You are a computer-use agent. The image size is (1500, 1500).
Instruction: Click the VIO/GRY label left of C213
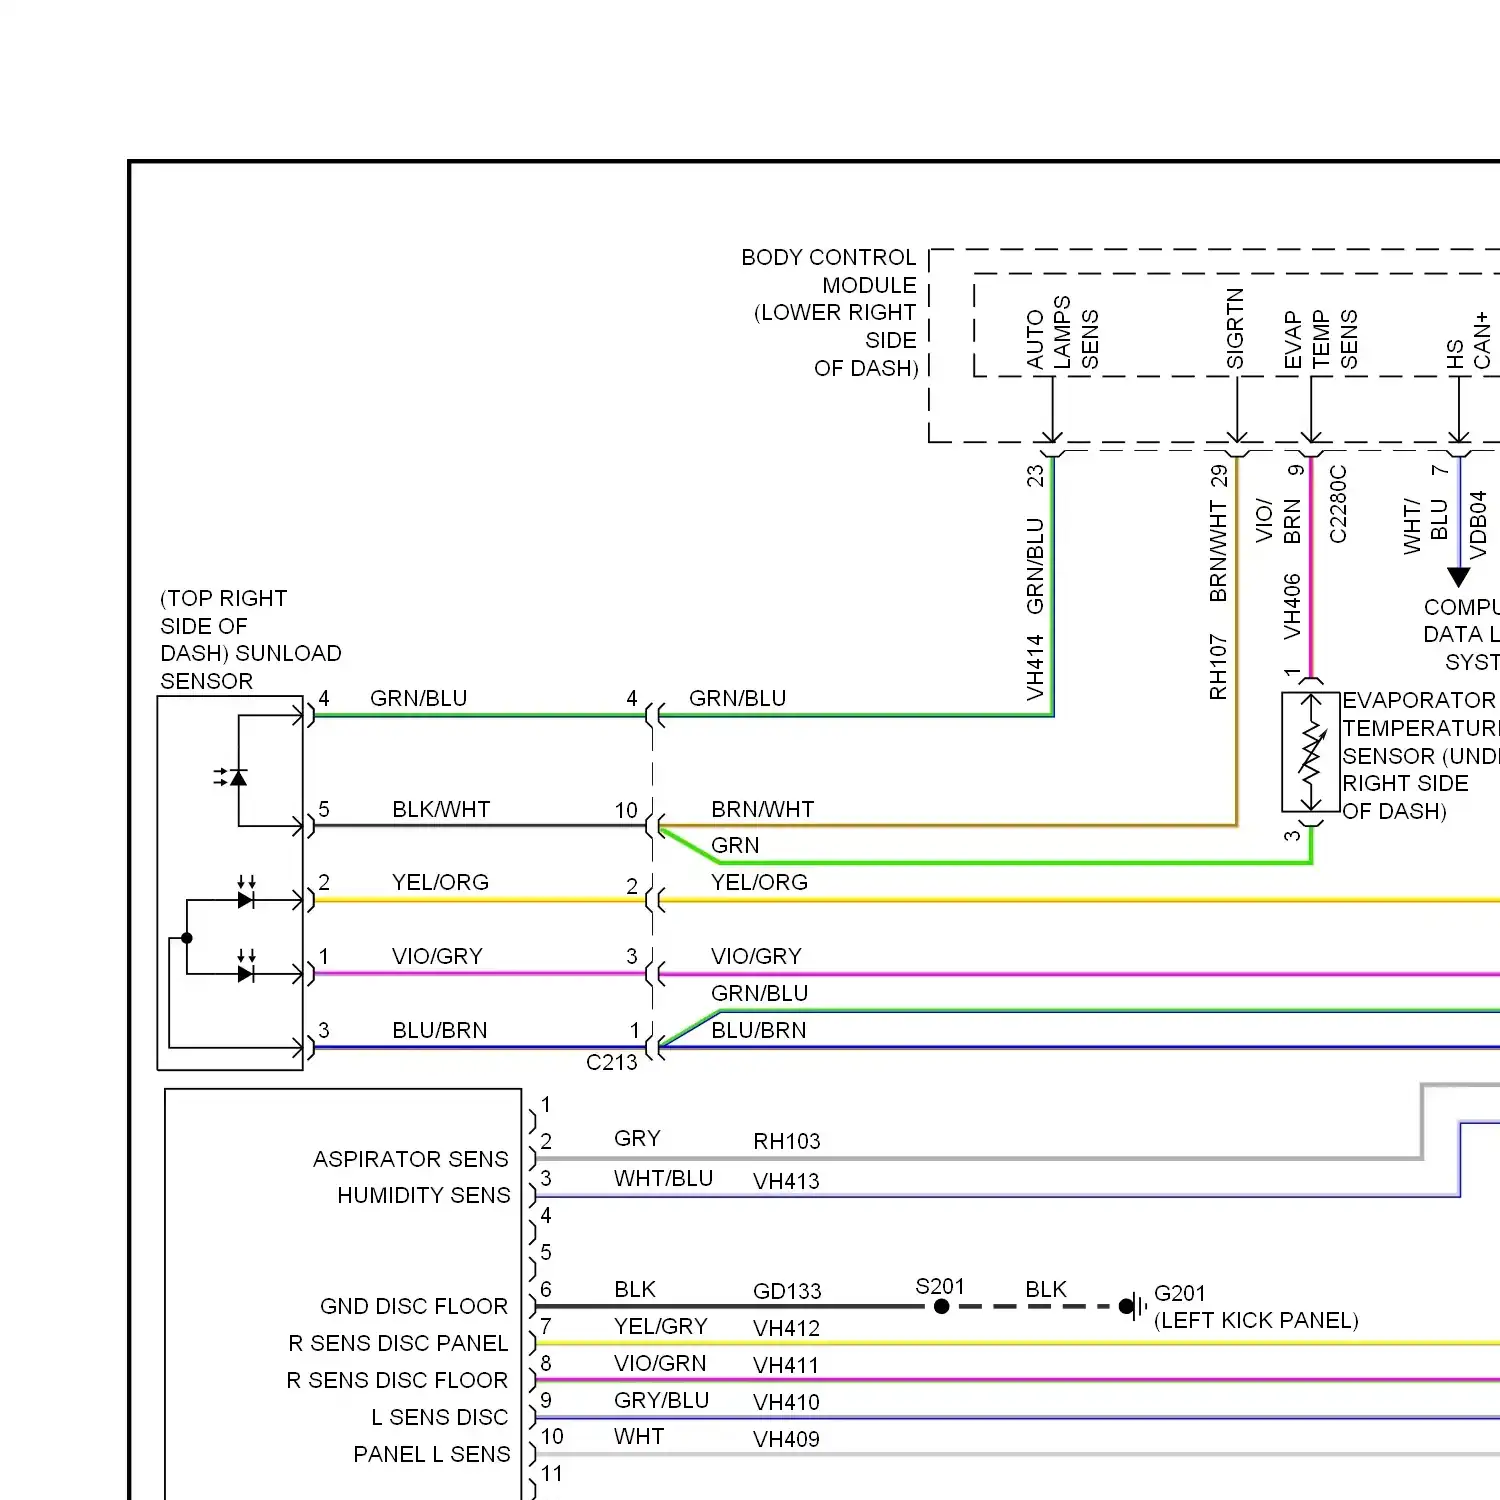click(437, 956)
